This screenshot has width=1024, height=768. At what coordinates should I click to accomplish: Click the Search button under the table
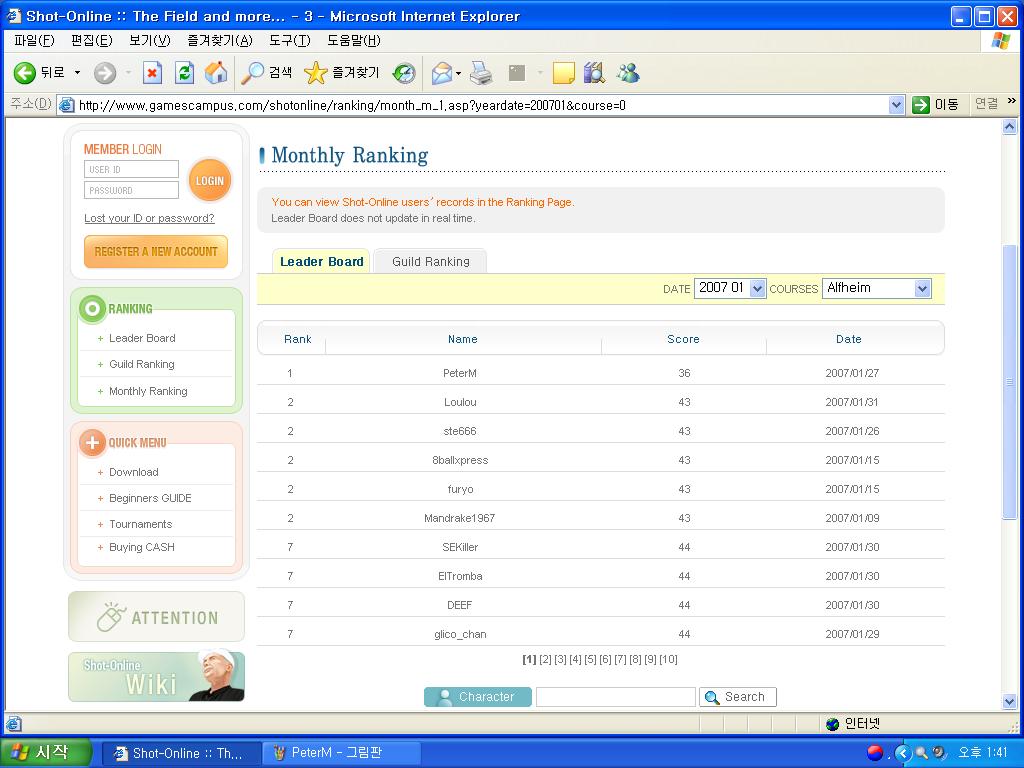point(737,697)
